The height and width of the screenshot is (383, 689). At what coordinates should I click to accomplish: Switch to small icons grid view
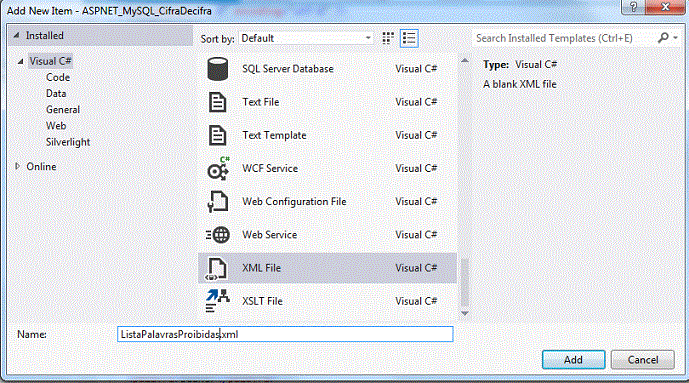pos(388,38)
